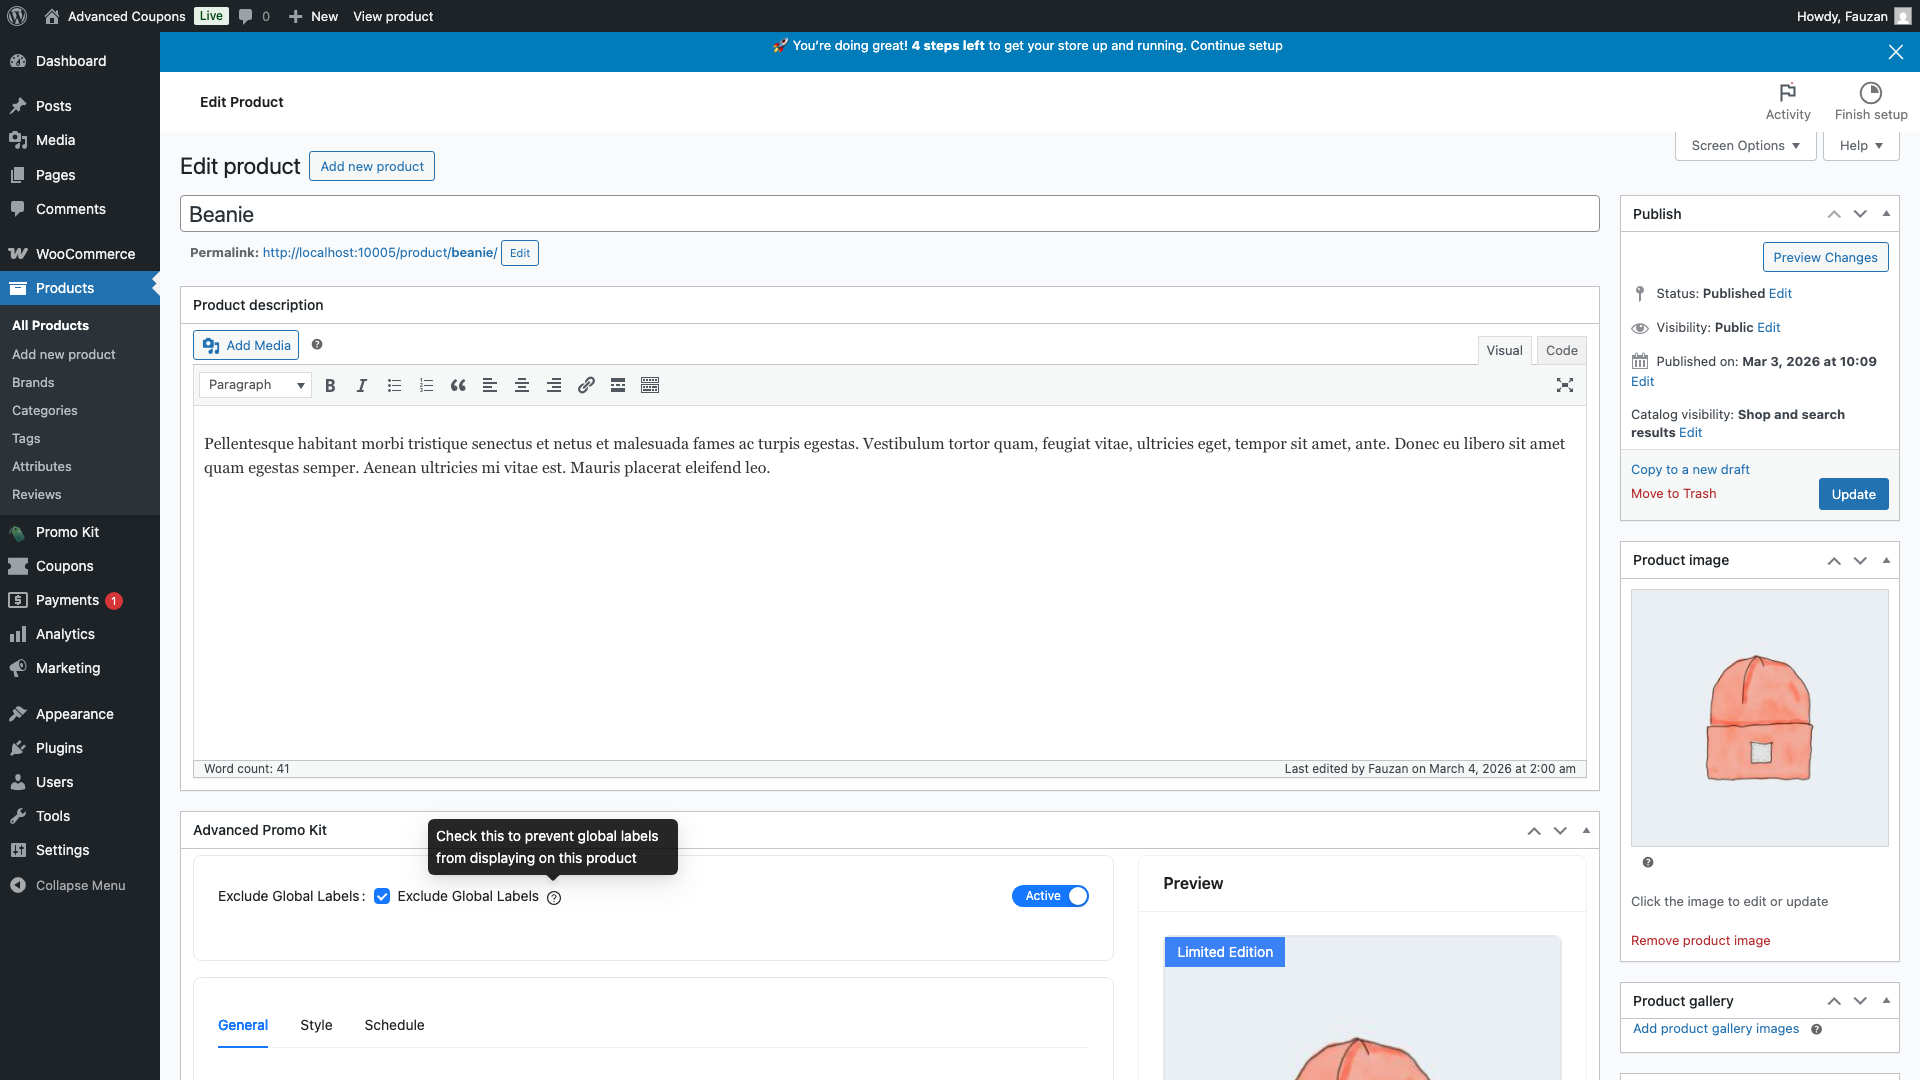Viewport: 1920px width, 1080px height.
Task: Open the Screen Options dropdown
Action: 1744,145
